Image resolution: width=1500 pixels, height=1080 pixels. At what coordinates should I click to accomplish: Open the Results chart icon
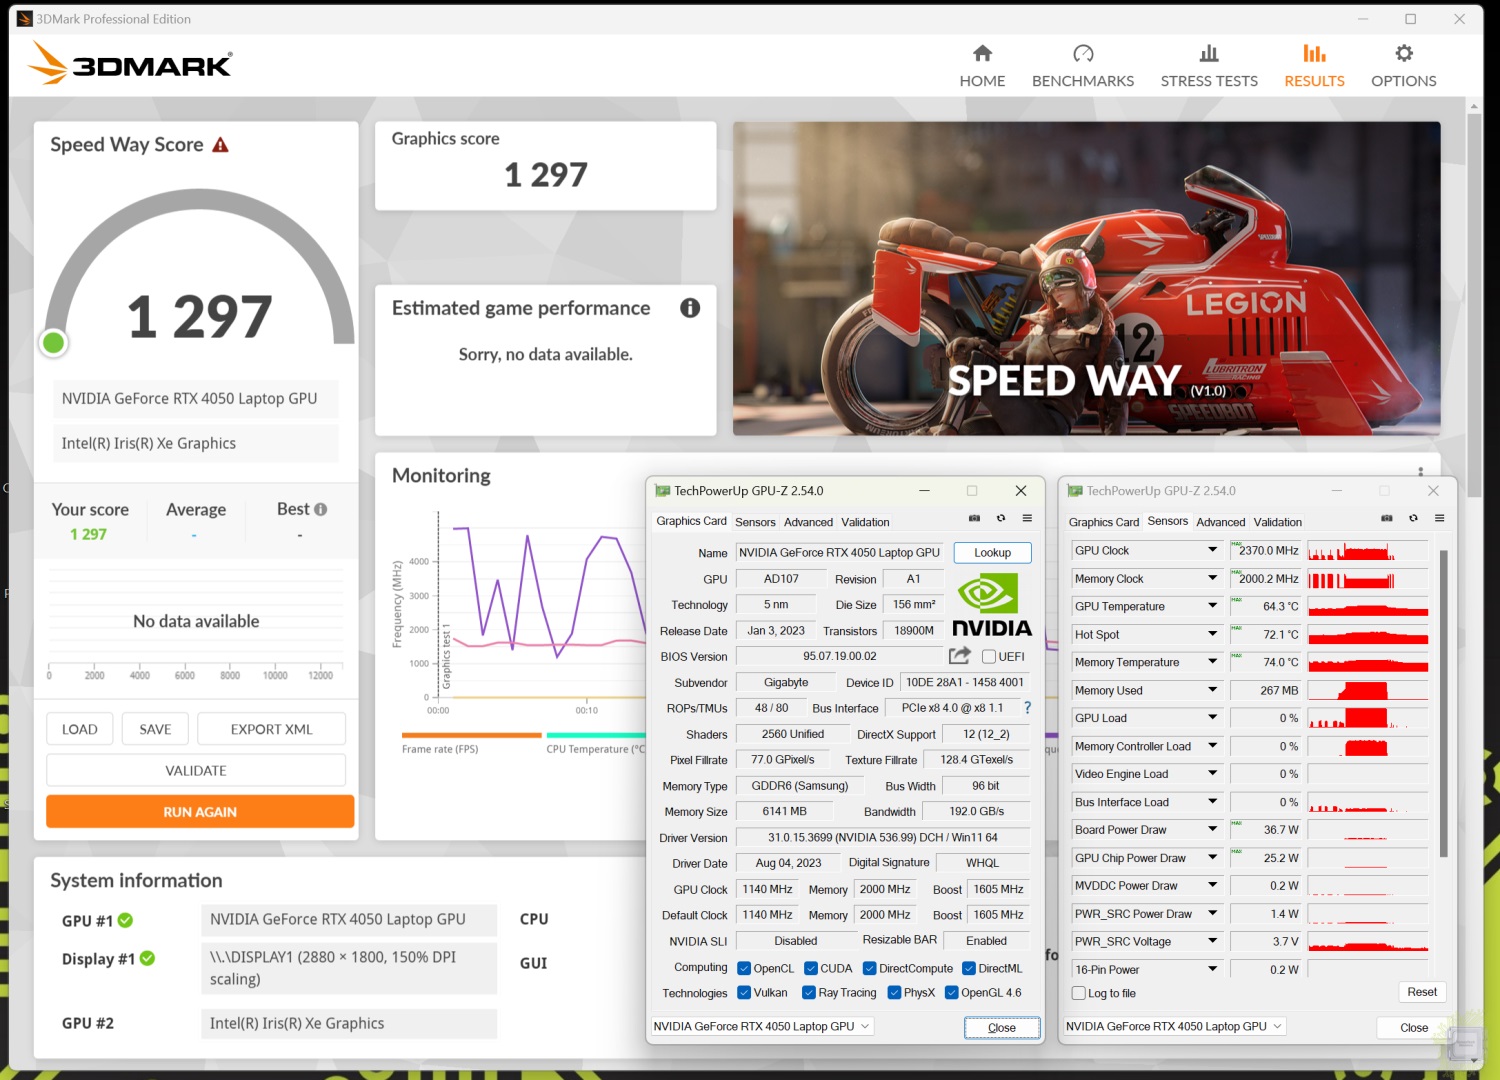tap(1314, 54)
